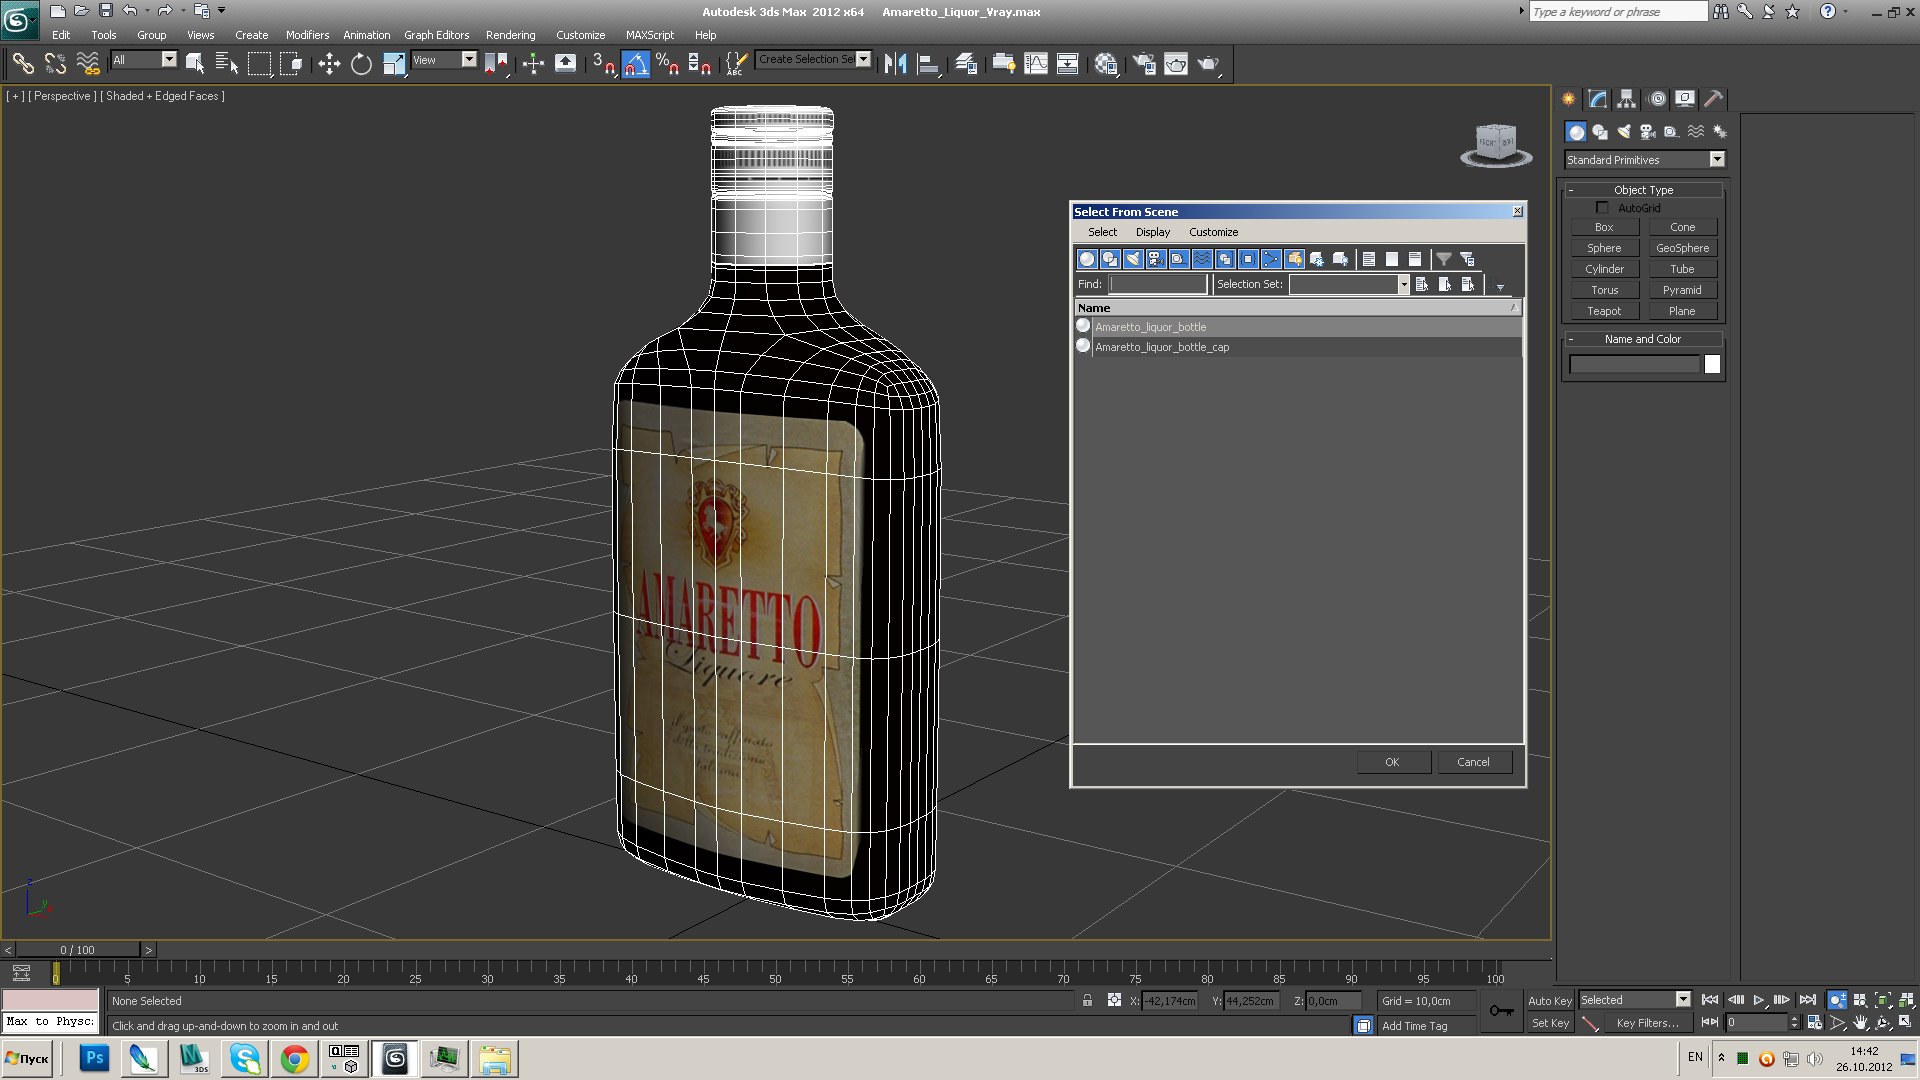
Task: Open Select by Name tool
Action: (227, 64)
